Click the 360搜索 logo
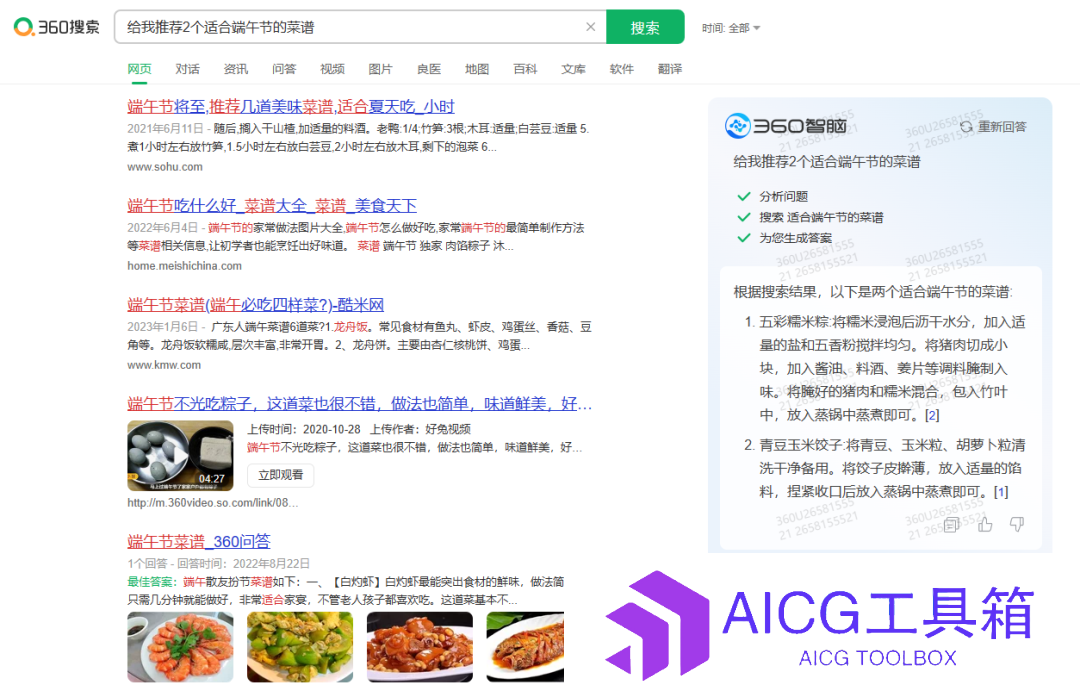 pyautogui.click(x=56, y=27)
